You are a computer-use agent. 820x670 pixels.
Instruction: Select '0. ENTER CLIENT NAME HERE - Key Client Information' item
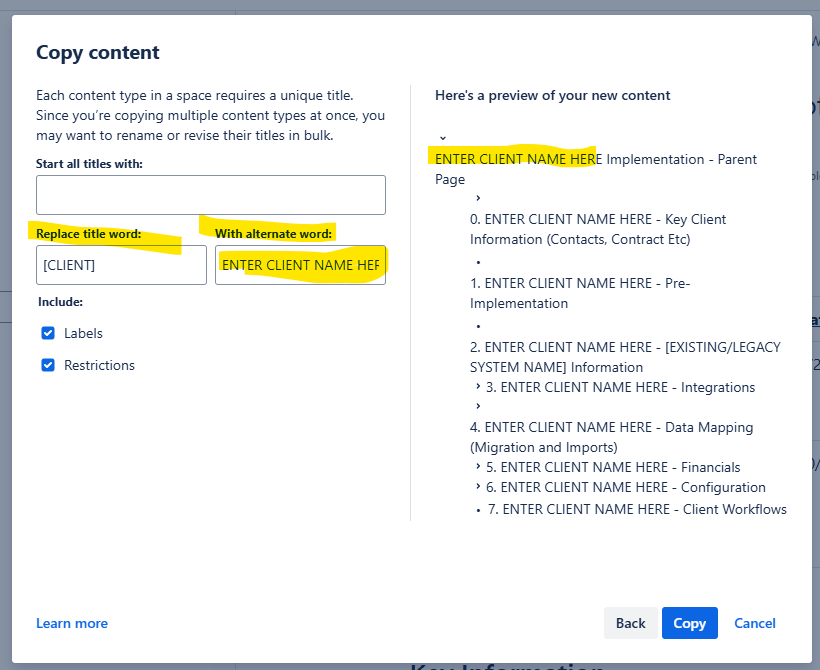pyautogui.click(x=598, y=229)
